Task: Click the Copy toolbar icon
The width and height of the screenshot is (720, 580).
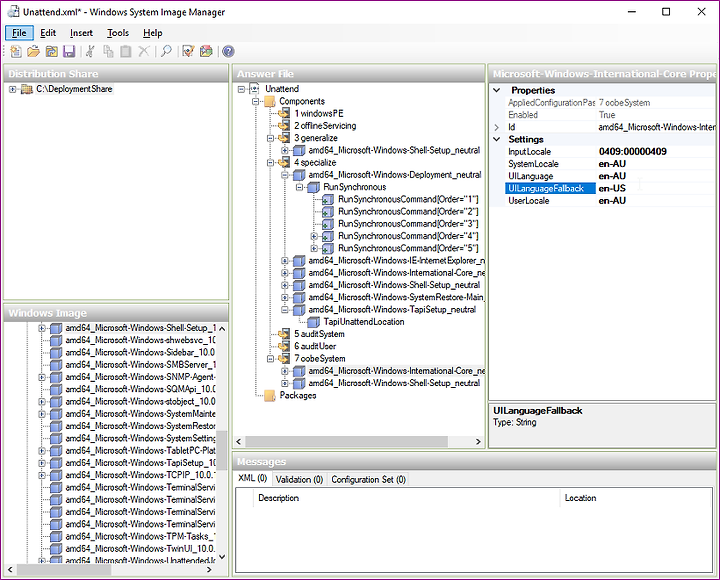Action: 108,51
